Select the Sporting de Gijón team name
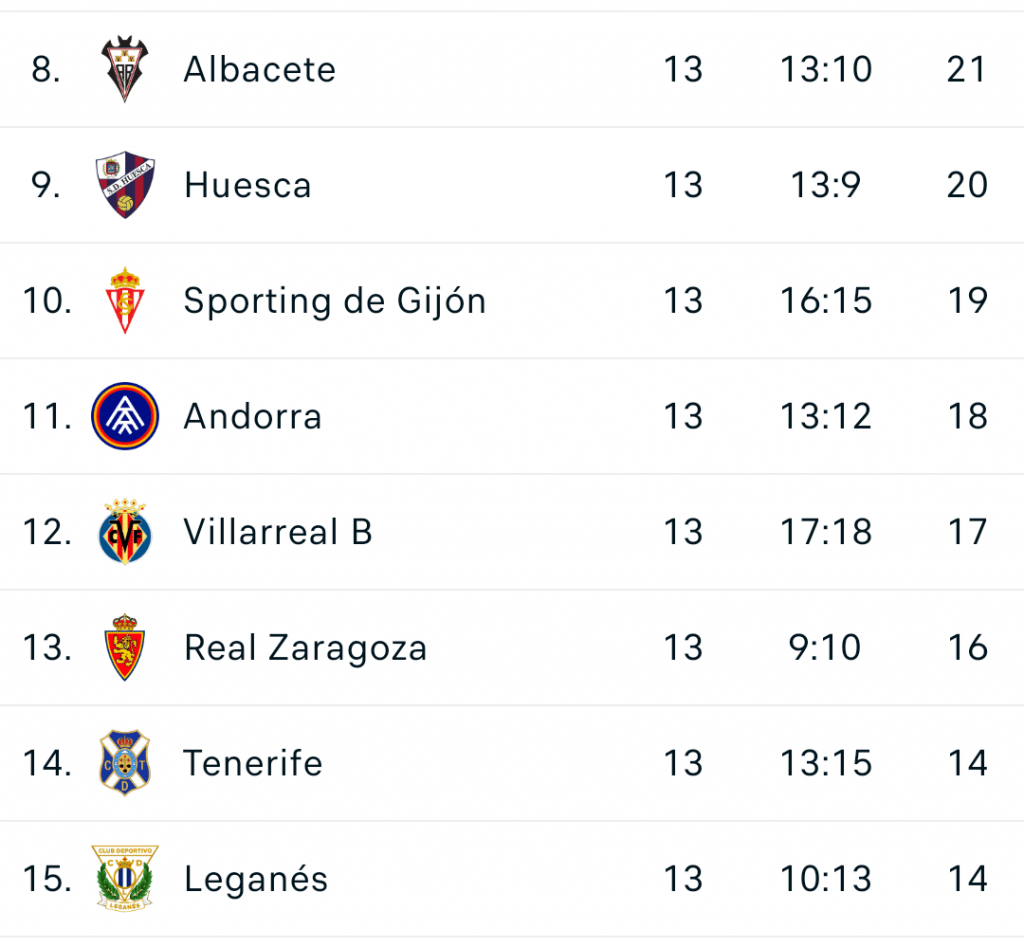 334,301
